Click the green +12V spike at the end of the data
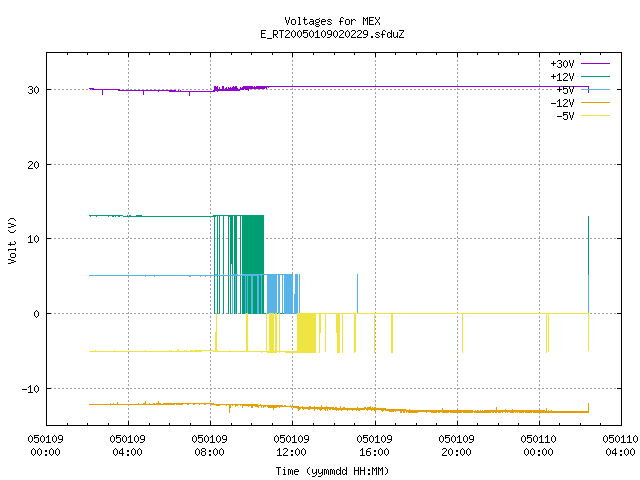The width and height of the screenshot is (640, 480). (588, 245)
